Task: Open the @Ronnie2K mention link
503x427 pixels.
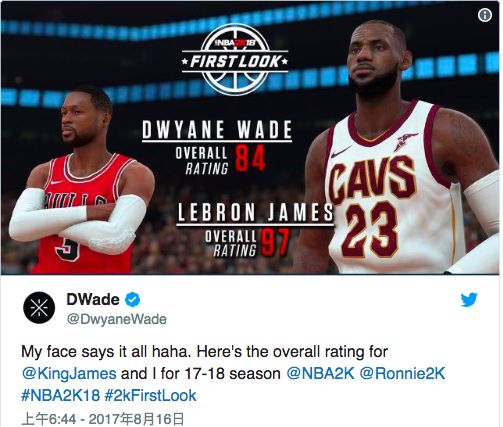Action: [x=402, y=373]
